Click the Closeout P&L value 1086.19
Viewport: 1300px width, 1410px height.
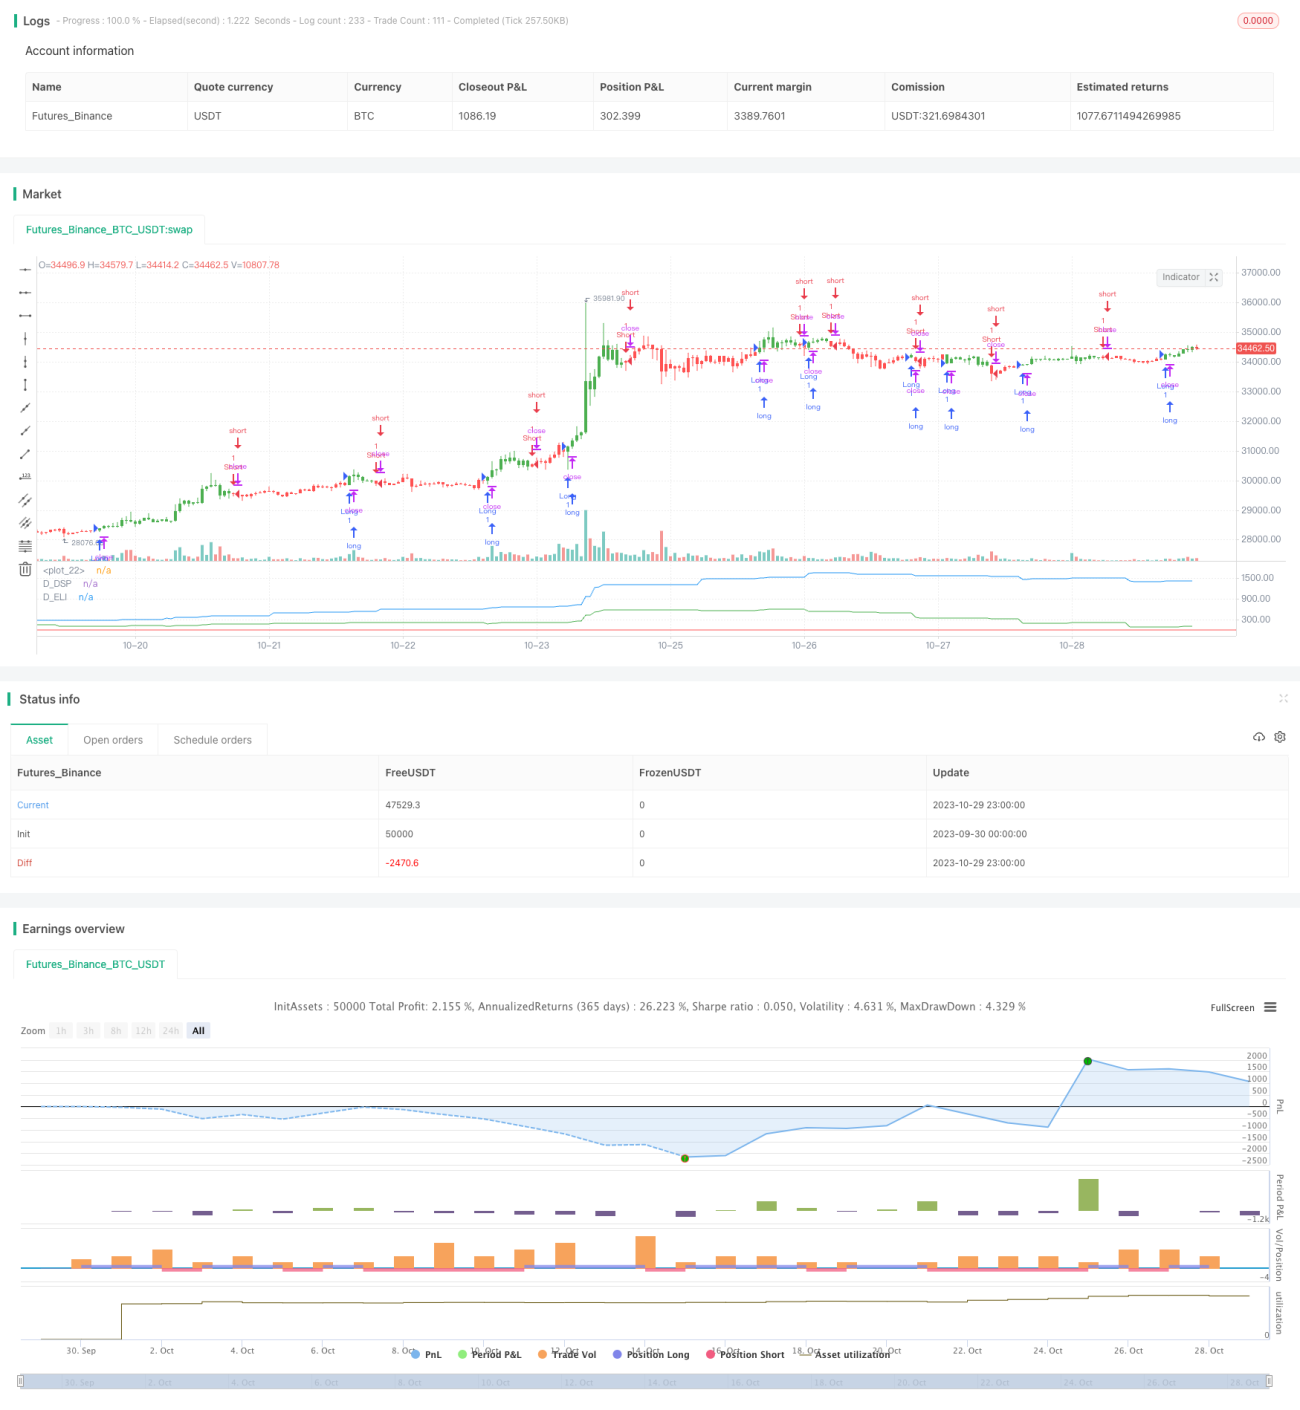(x=478, y=116)
